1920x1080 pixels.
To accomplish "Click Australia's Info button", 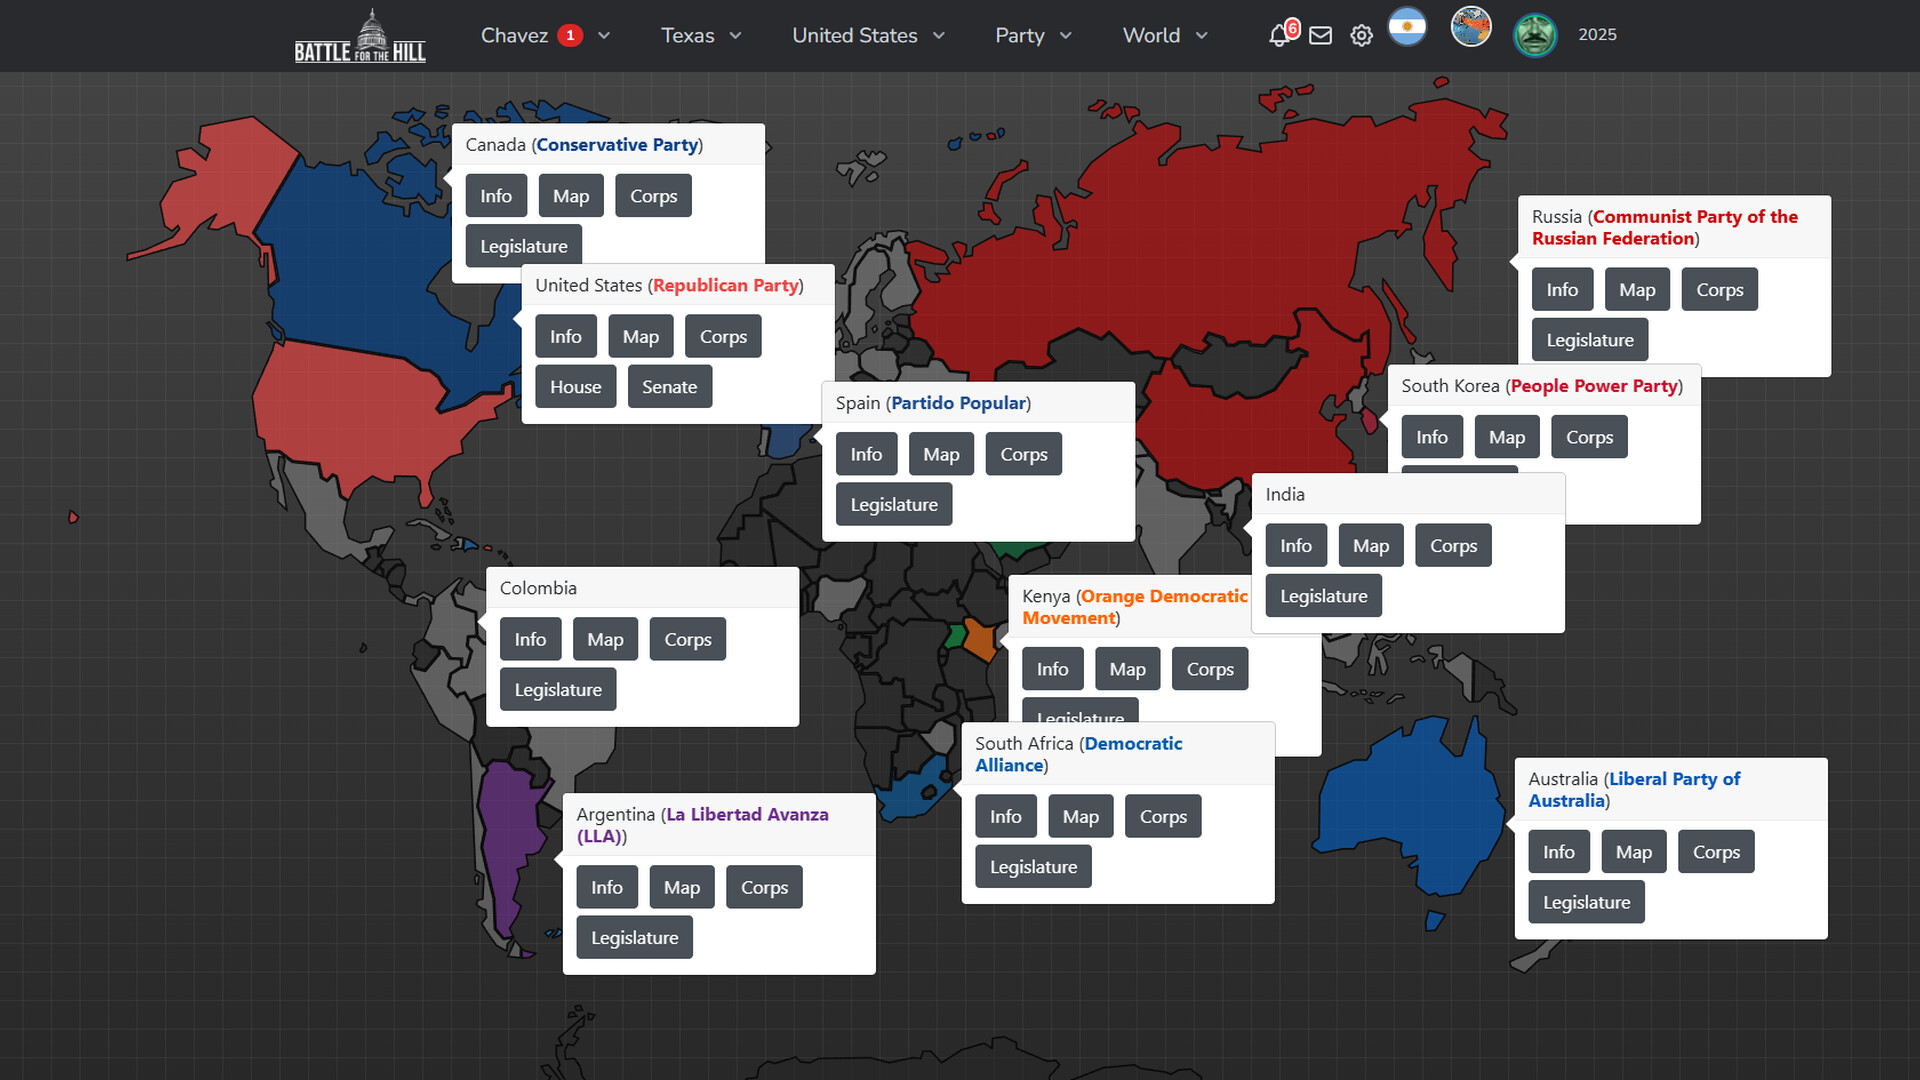I will 1559,852.
